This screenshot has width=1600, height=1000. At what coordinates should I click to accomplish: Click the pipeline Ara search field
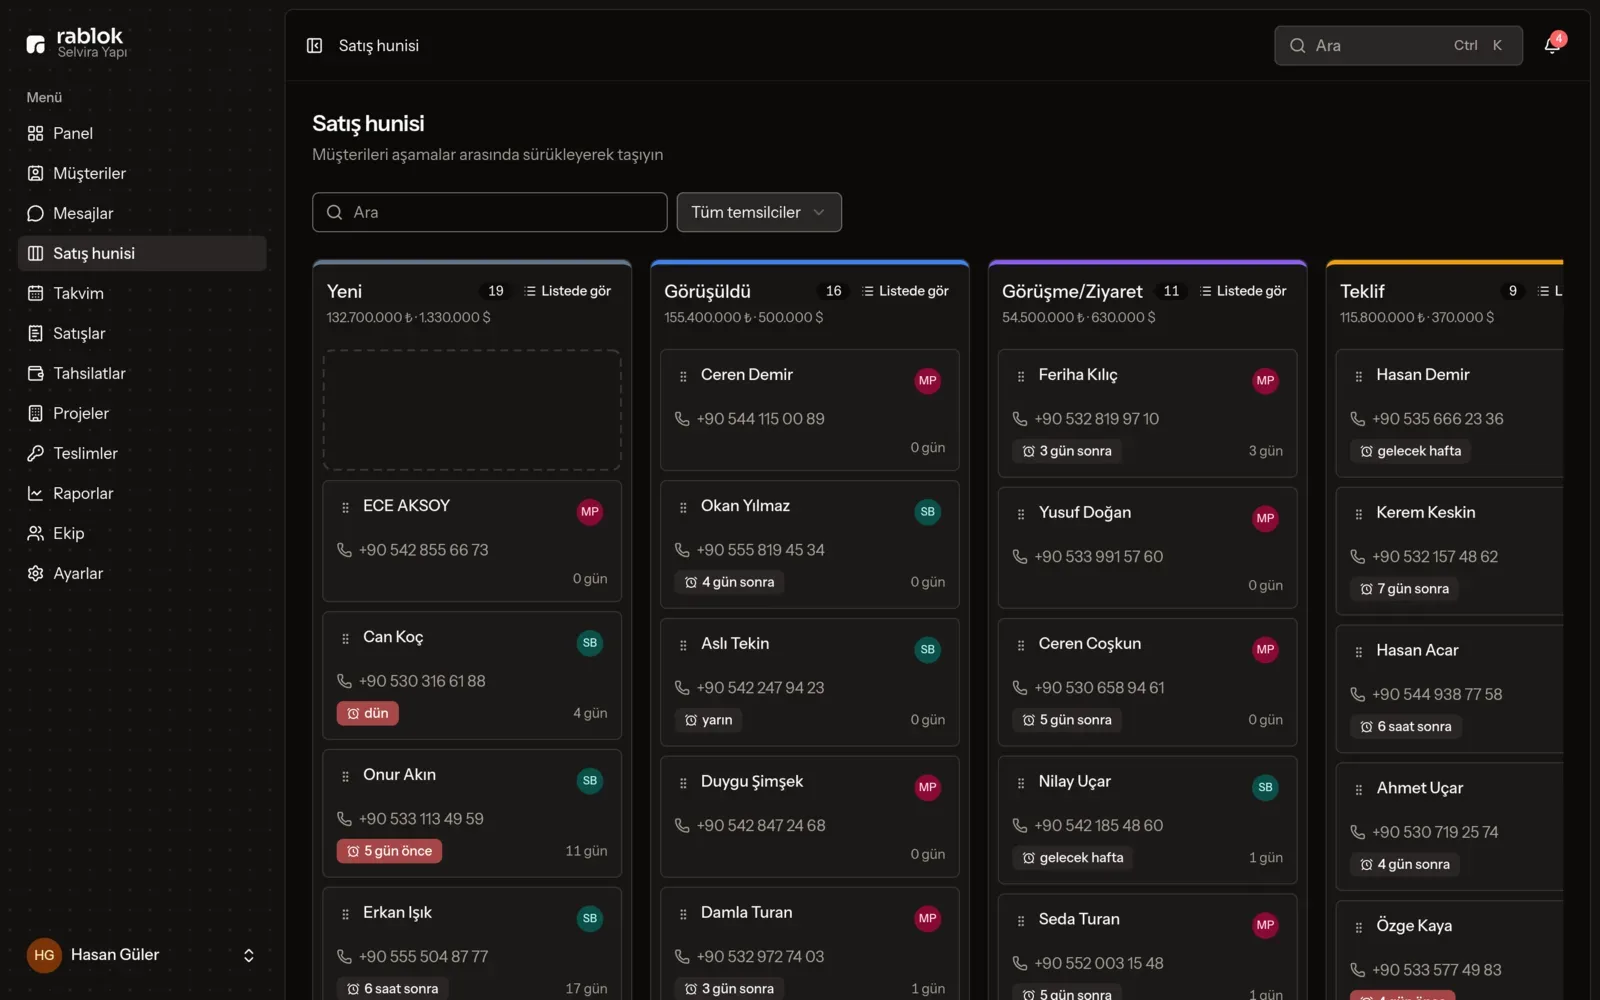490,212
